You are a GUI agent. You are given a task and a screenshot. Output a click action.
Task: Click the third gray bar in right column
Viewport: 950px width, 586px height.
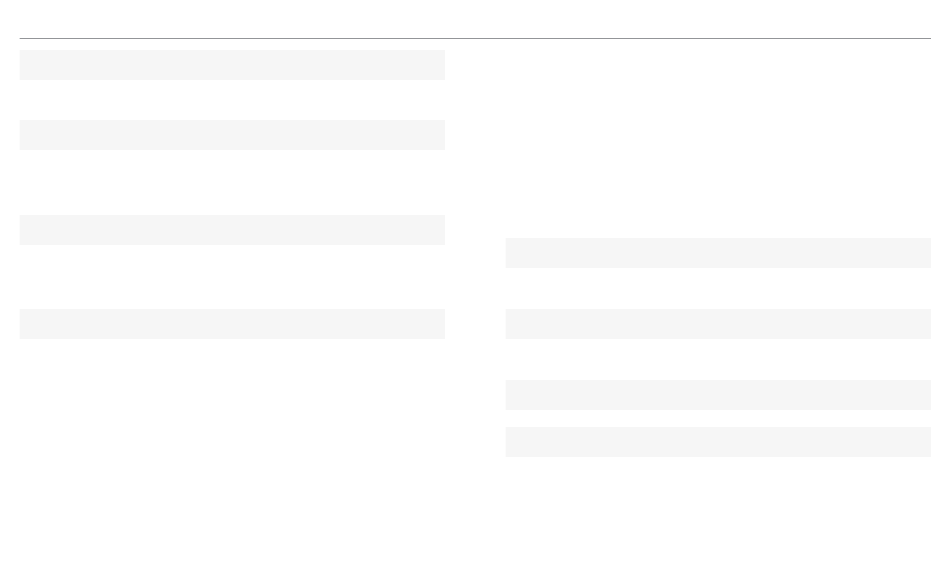tap(718, 395)
